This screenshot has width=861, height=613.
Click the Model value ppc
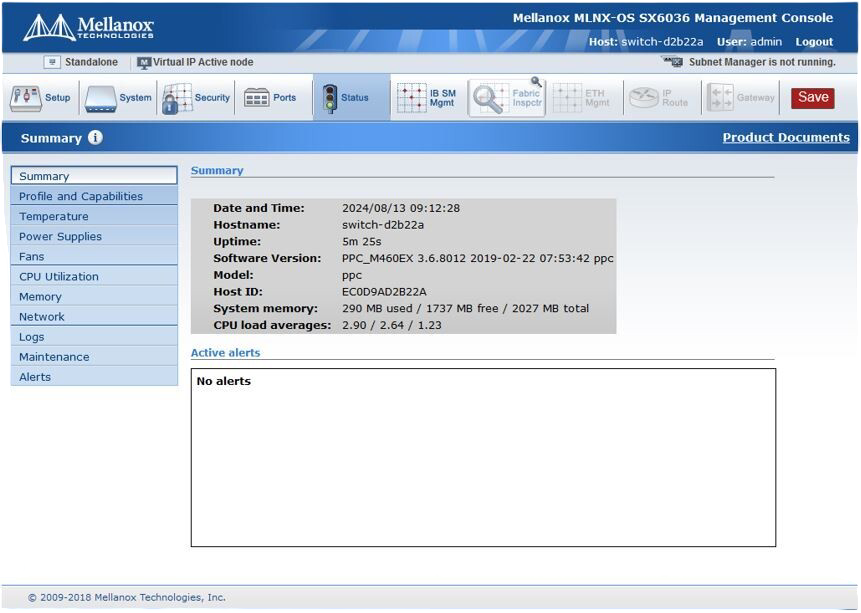coord(352,276)
